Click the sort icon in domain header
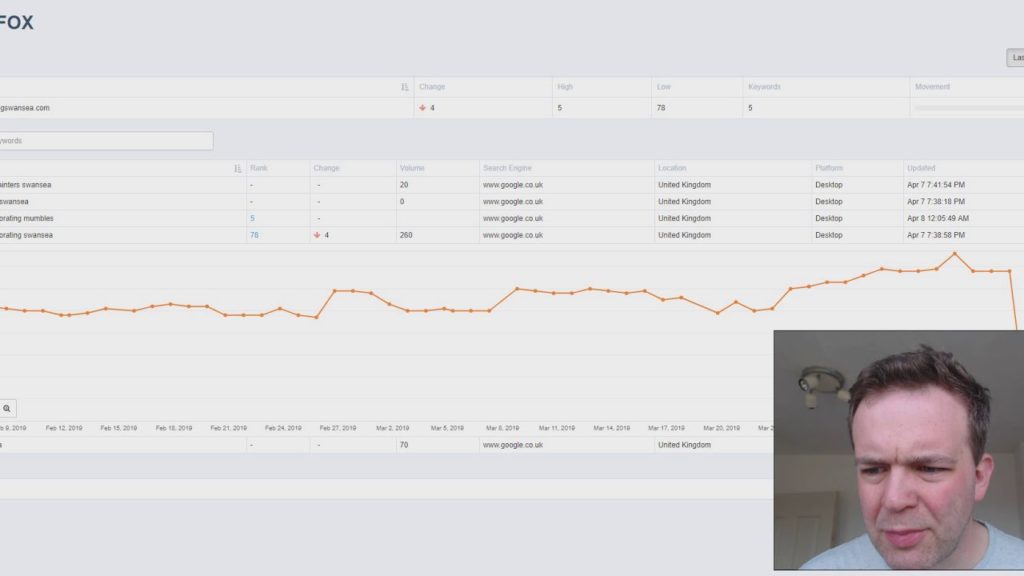Viewport: 1024px width, 576px height. 404,87
